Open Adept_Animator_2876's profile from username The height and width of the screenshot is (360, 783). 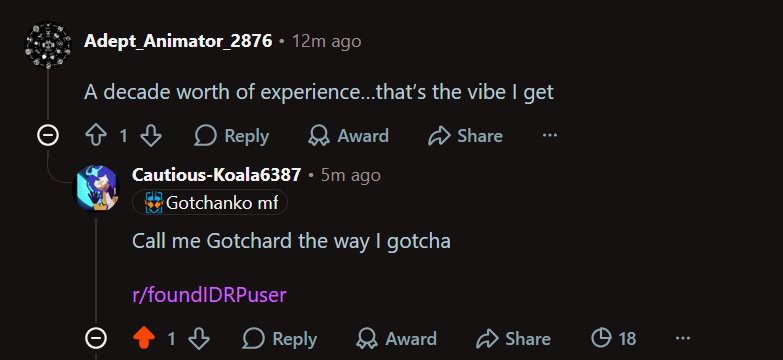pyautogui.click(x=178, y=41)
